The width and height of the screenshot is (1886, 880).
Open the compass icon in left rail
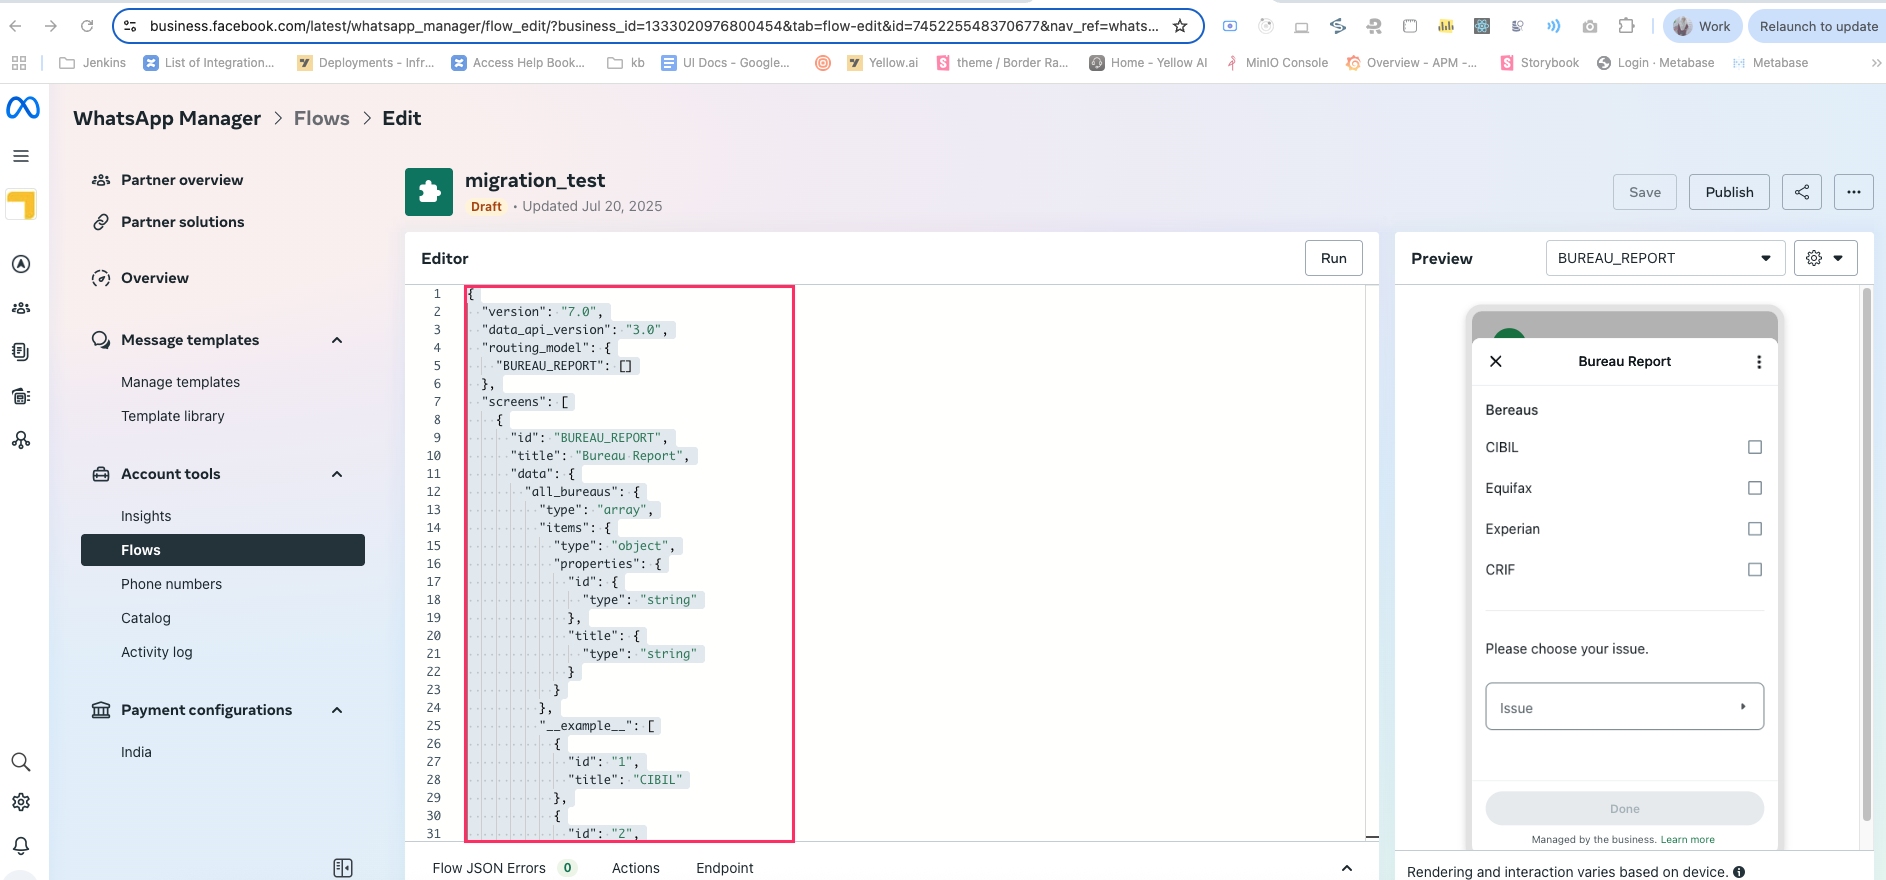21,264
